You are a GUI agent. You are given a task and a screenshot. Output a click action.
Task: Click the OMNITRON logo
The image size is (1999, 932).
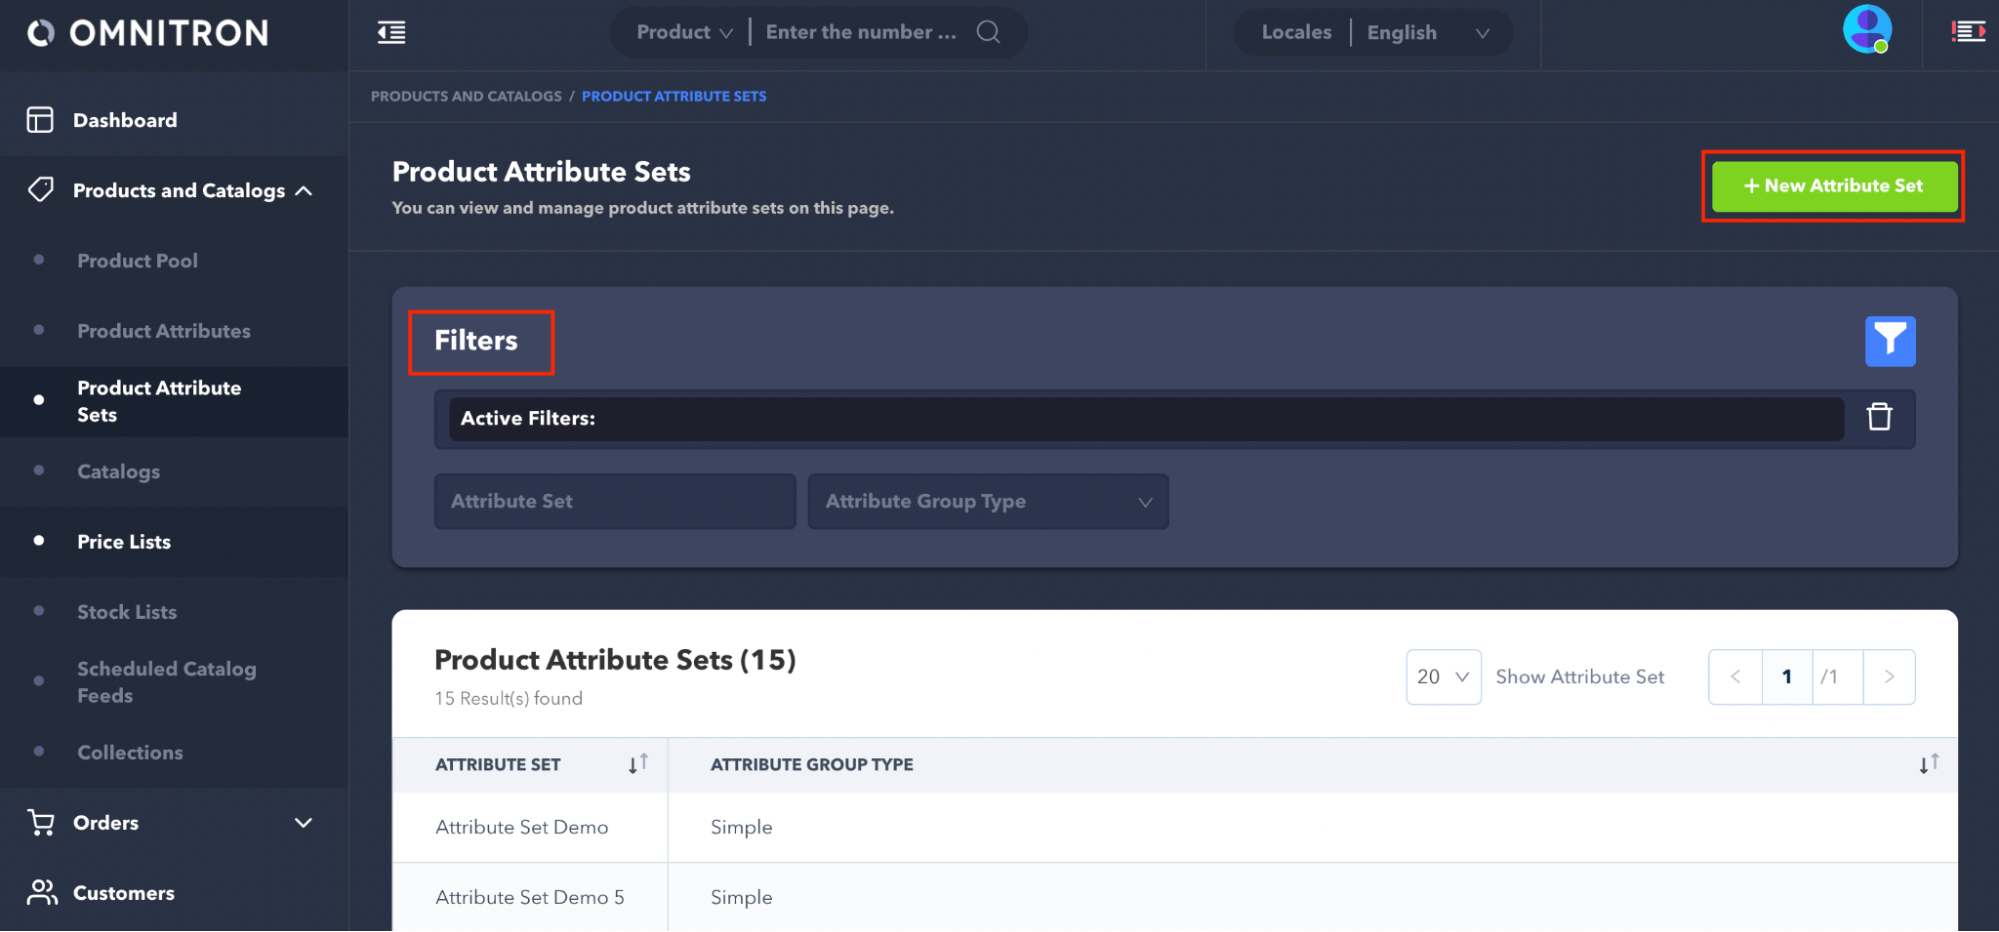point(148,33)
